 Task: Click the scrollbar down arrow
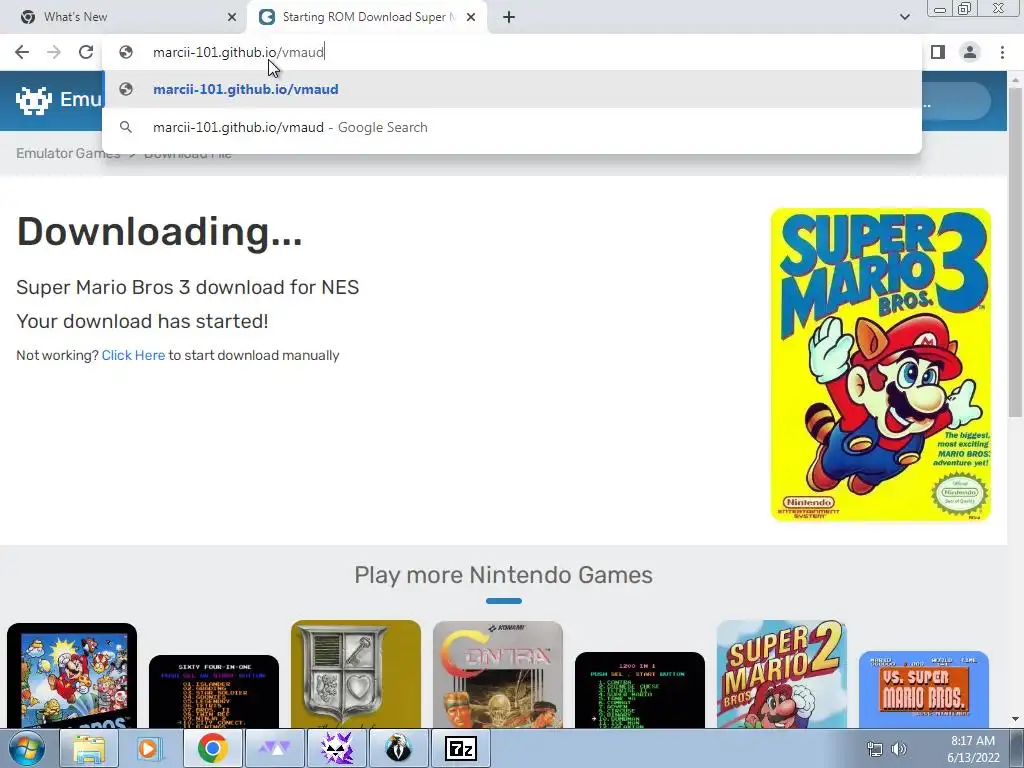tap(1015, 719)
